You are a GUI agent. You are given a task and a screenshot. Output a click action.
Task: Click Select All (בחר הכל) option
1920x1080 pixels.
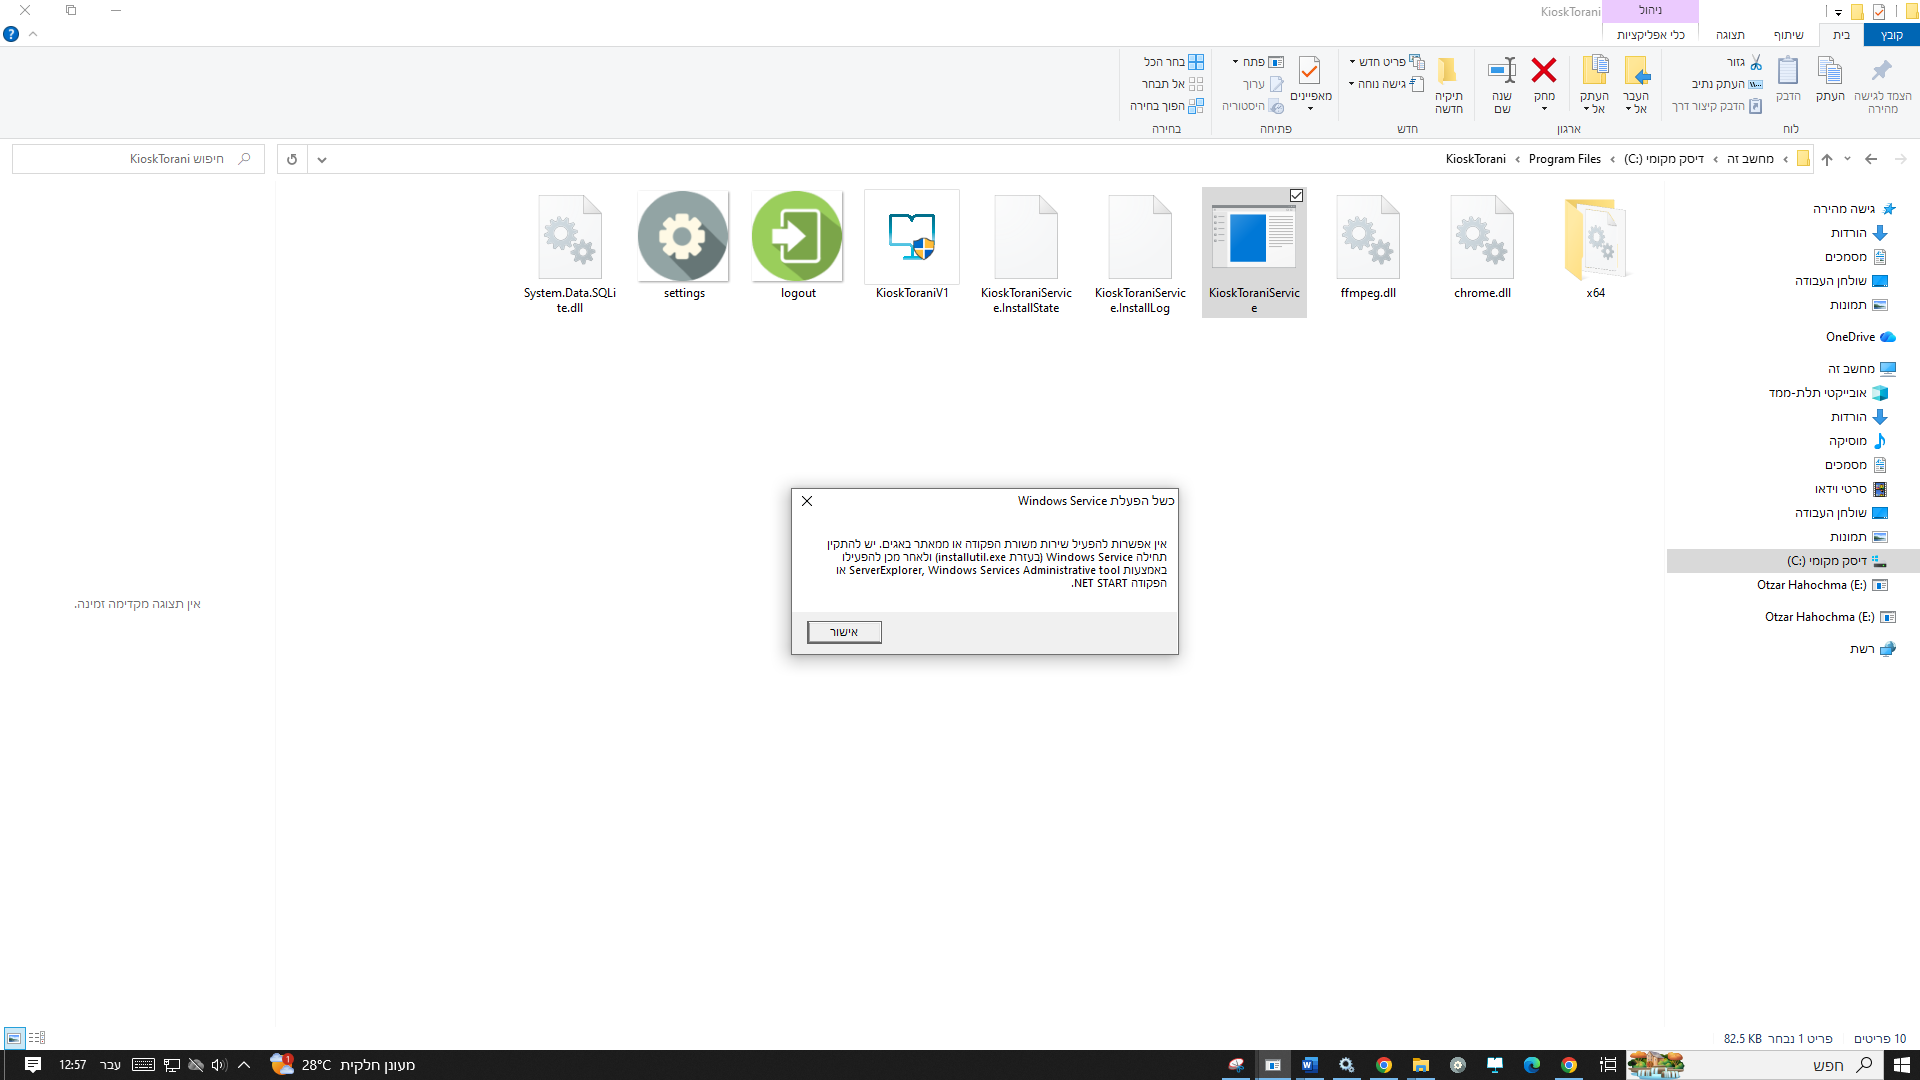click(1174, 62)
